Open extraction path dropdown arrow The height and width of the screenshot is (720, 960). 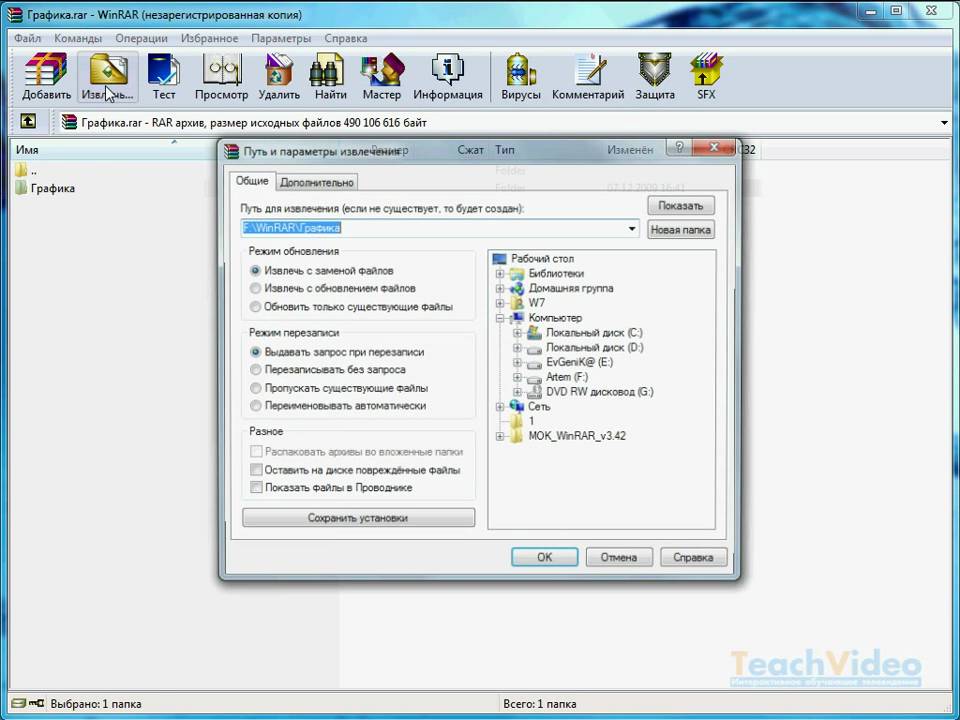[x=631, y=228]
